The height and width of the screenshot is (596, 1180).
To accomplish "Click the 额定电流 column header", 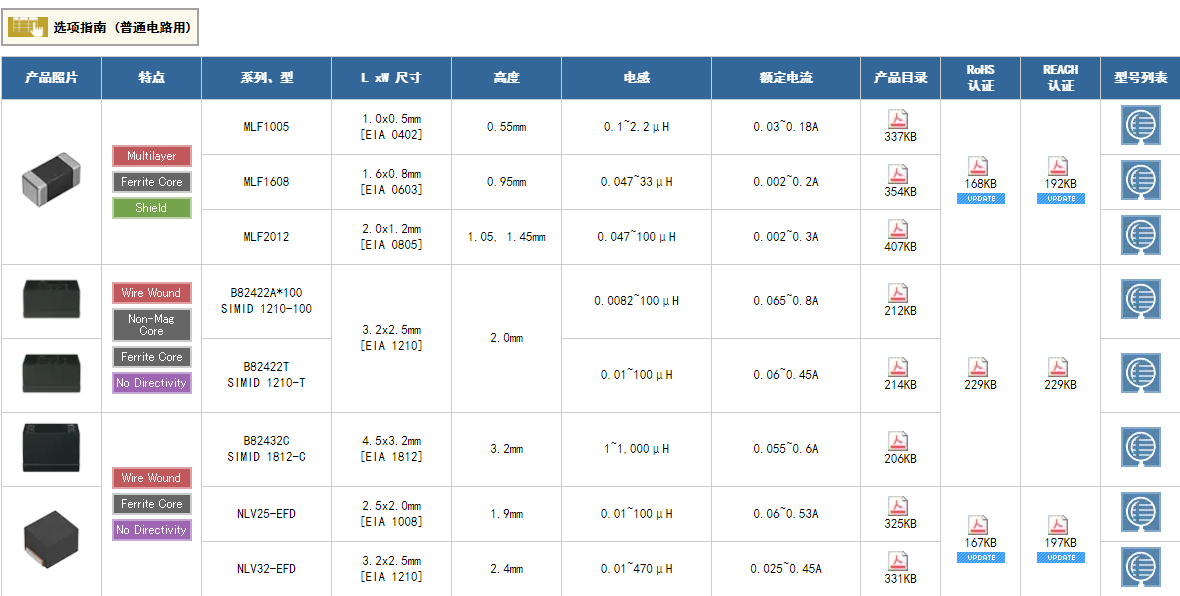I will [x=785, y=78].
